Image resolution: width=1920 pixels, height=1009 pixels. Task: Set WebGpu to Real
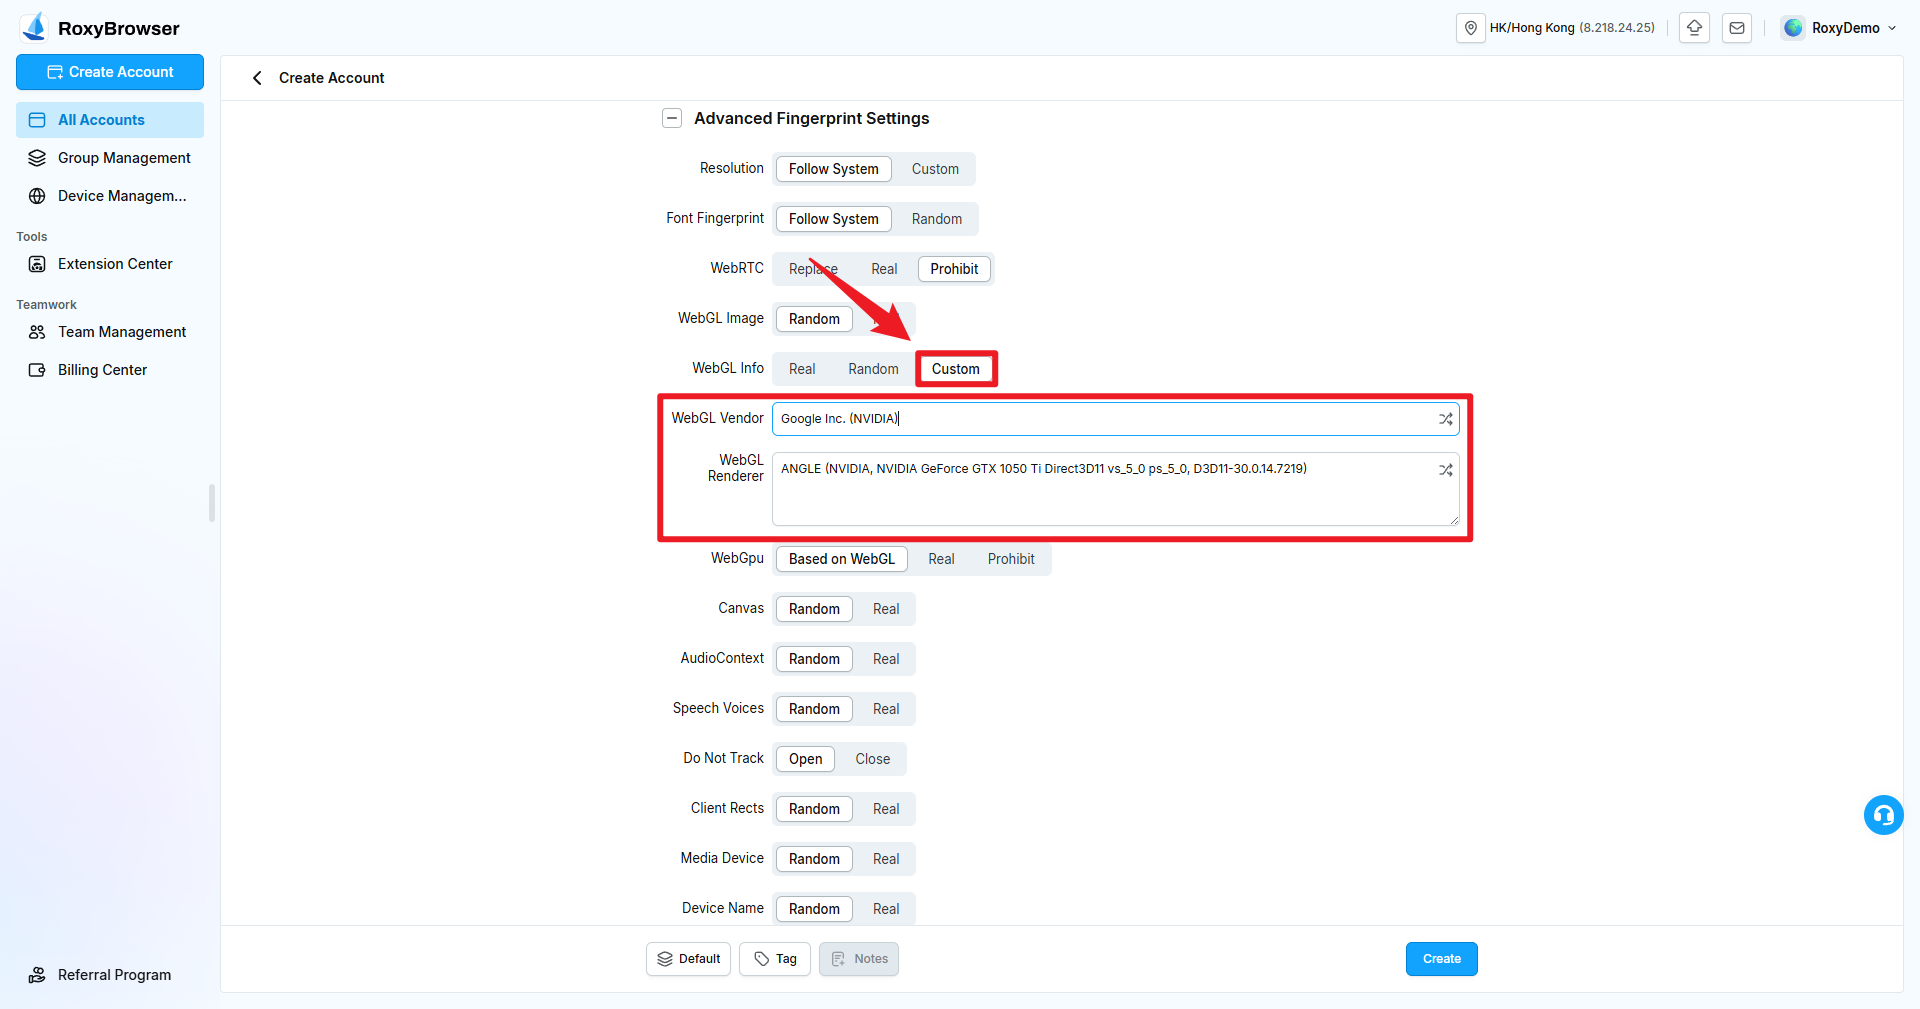941,559
